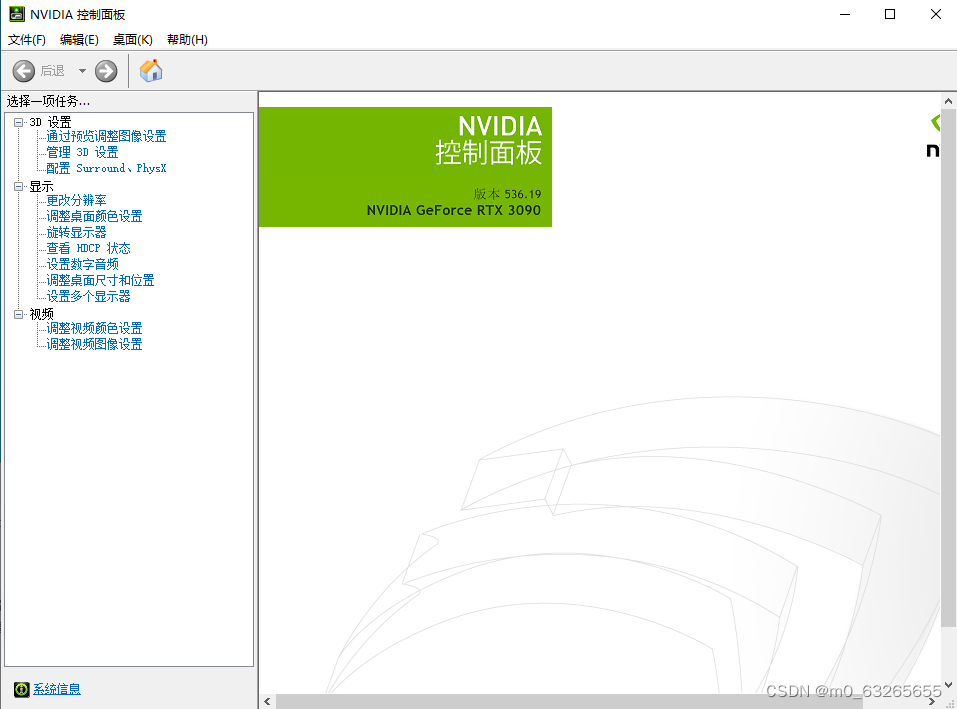Click the 3D 设置 category label

click(51, 122)
